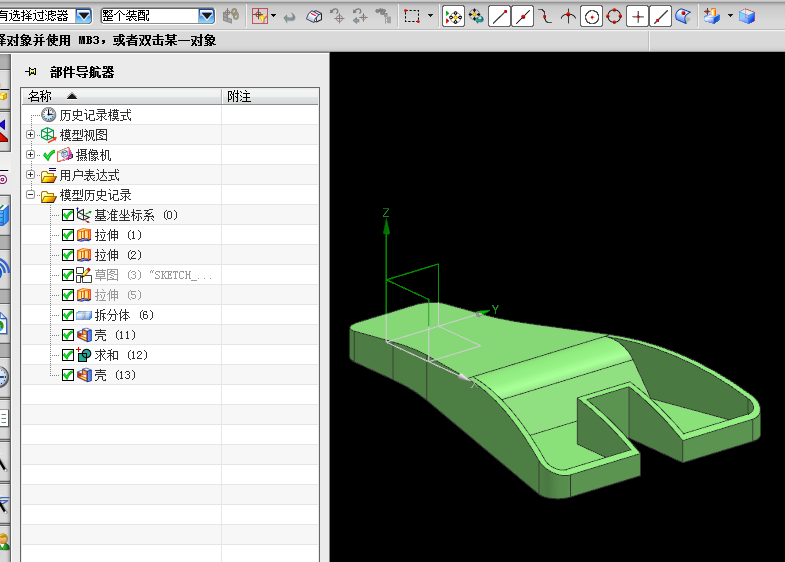
Task: Toggle the 拆分体 (6) feature checkbox
Action: point(68,315)
